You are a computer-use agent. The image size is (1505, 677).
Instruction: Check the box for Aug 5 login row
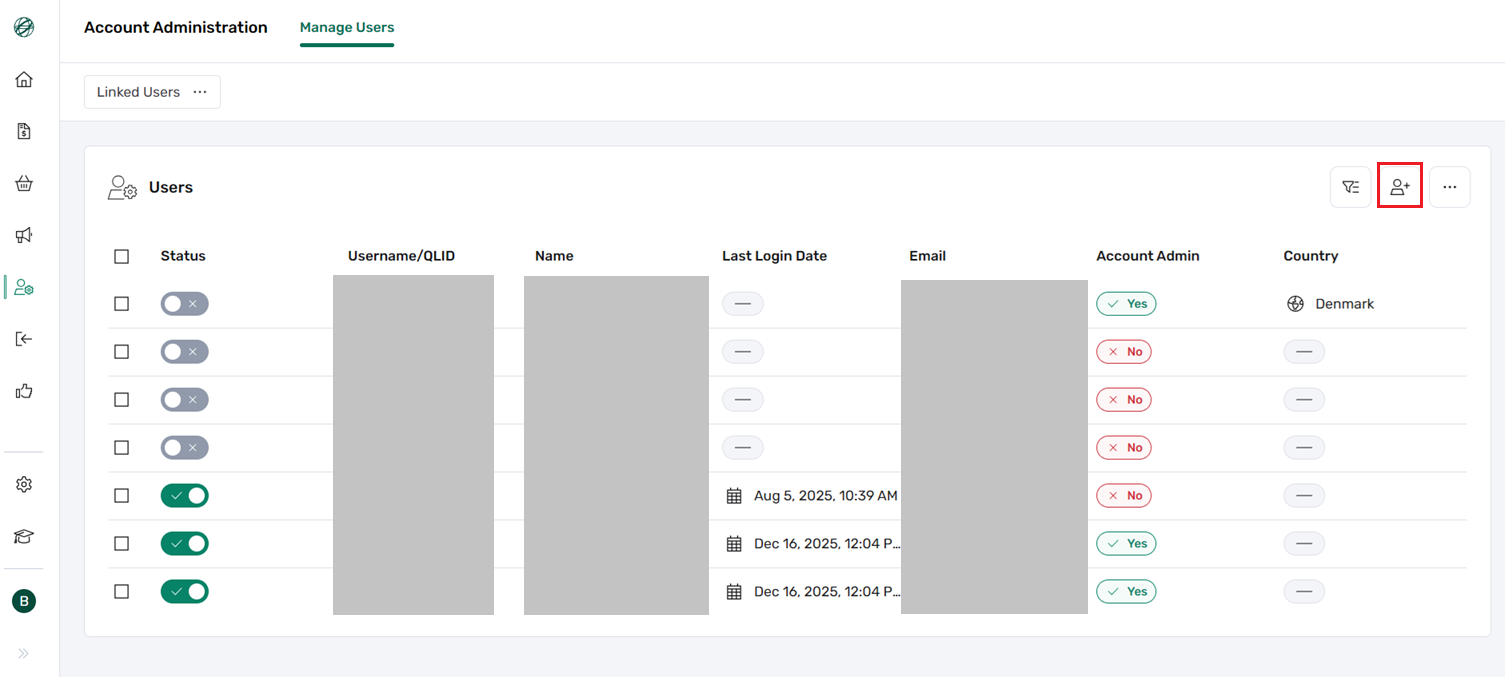[122, 496]
